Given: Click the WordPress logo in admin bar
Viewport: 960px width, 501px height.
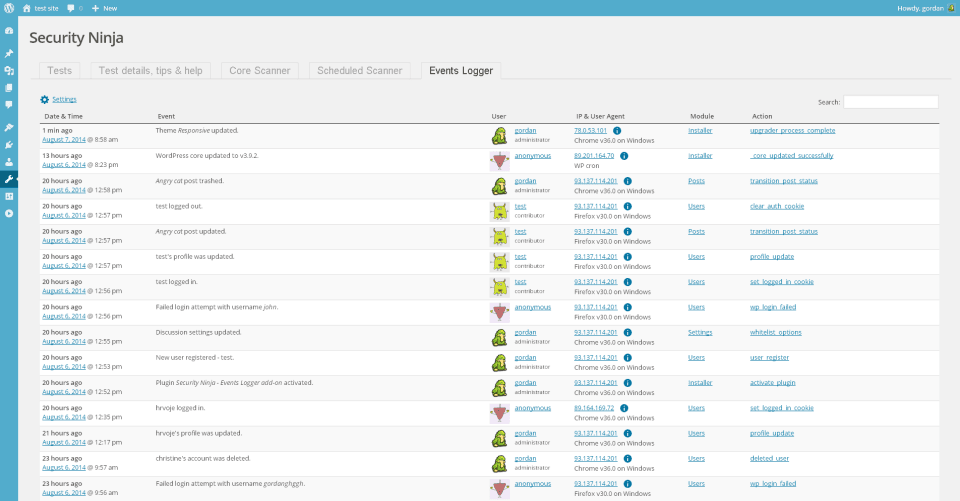Looking at the screenshot, I should (x=9, y=8).
